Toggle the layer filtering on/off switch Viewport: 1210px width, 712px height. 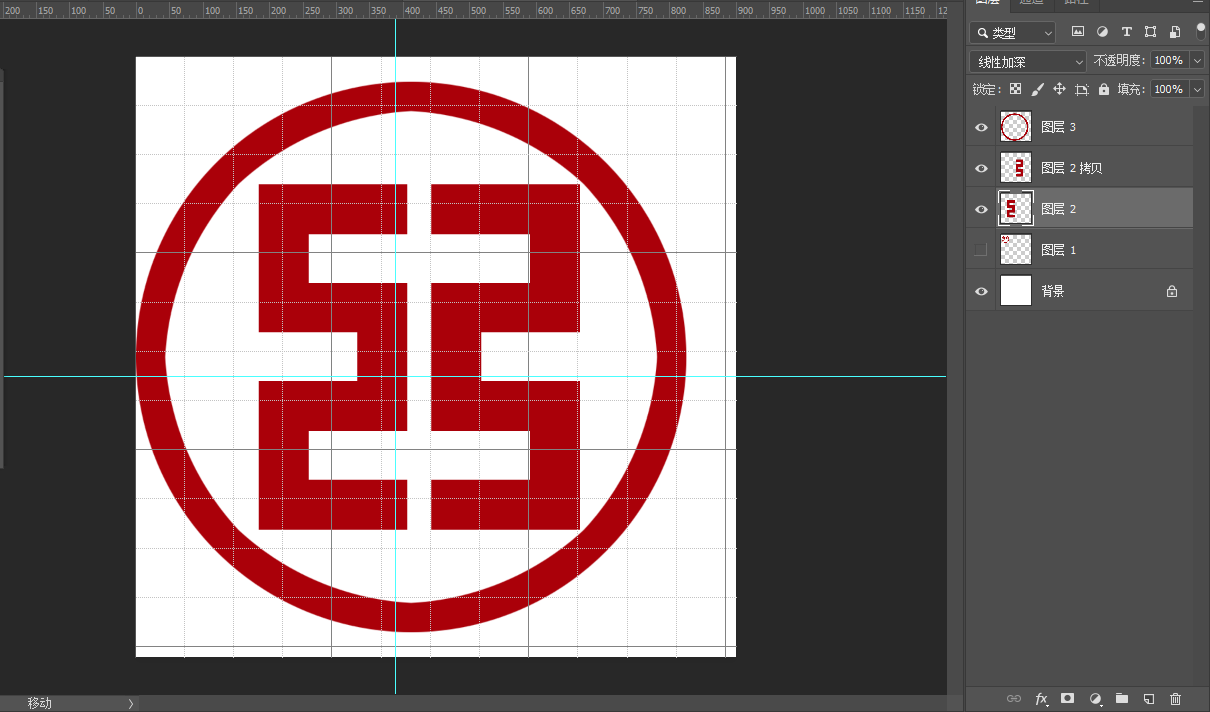tap(1201, 30)
